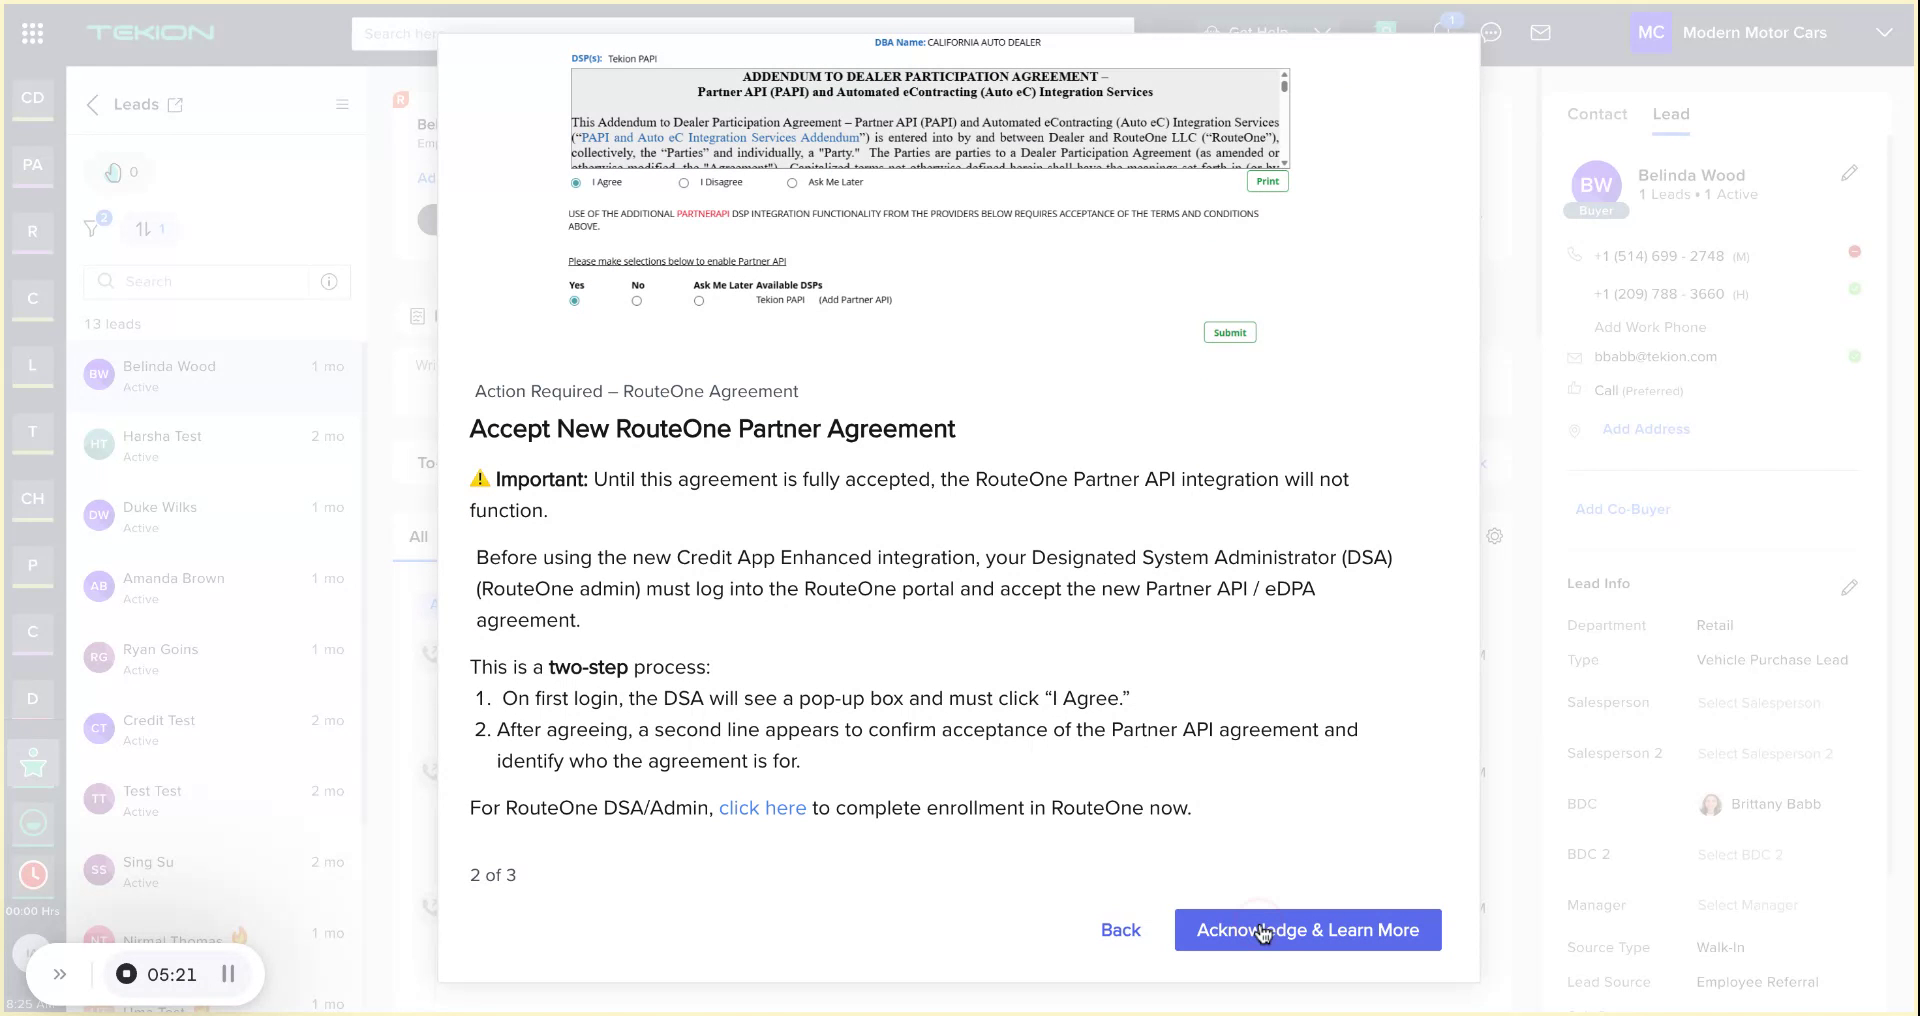
Task: Open the app launcher grid icon
Action: pyautogui.click(x=32, y=32)
